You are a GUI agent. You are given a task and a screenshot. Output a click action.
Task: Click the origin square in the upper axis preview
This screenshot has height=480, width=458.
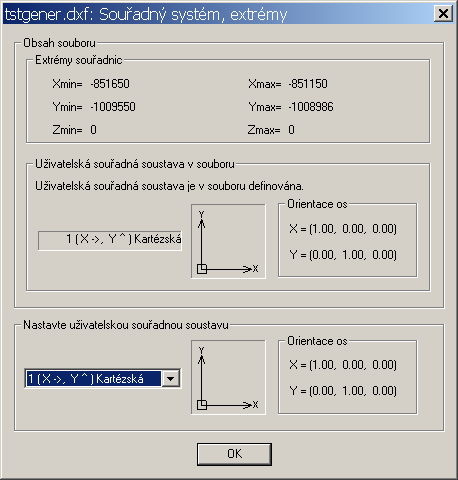click(202, 269)
